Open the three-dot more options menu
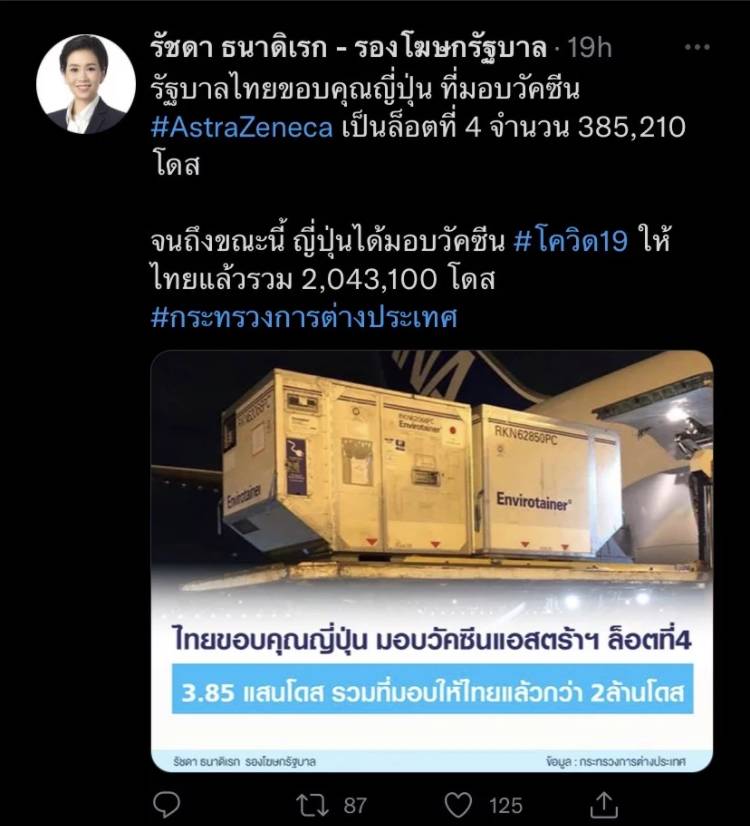 pos(697,47)
